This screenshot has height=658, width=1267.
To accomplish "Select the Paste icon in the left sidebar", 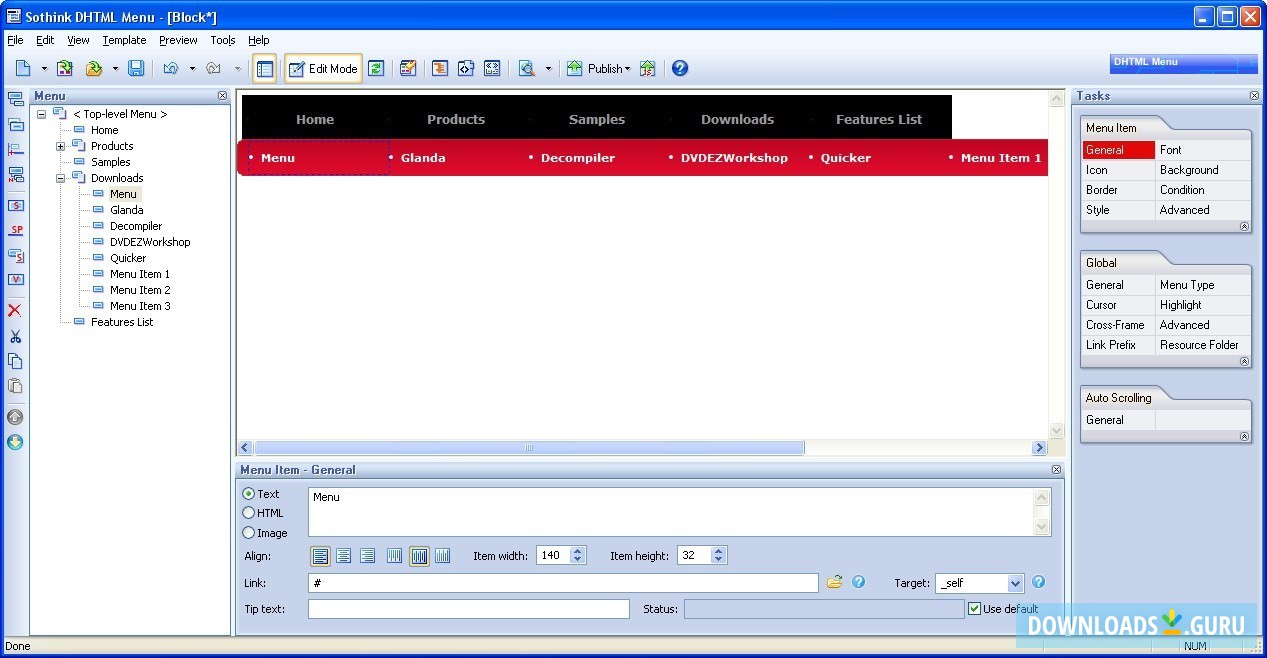I will 15,386.
